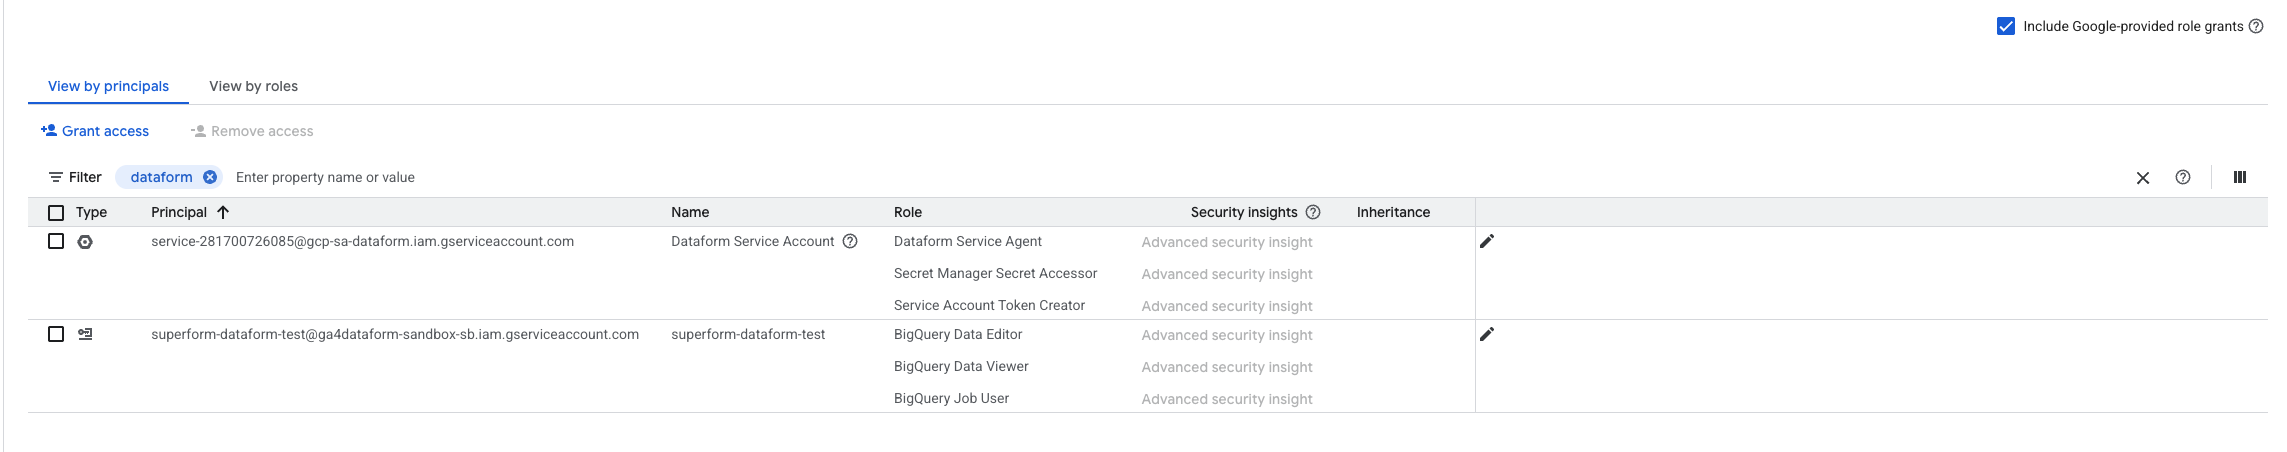Open Security insights help tooltip
Viewport: 2287px width, 452px height.
(1313, 212)
